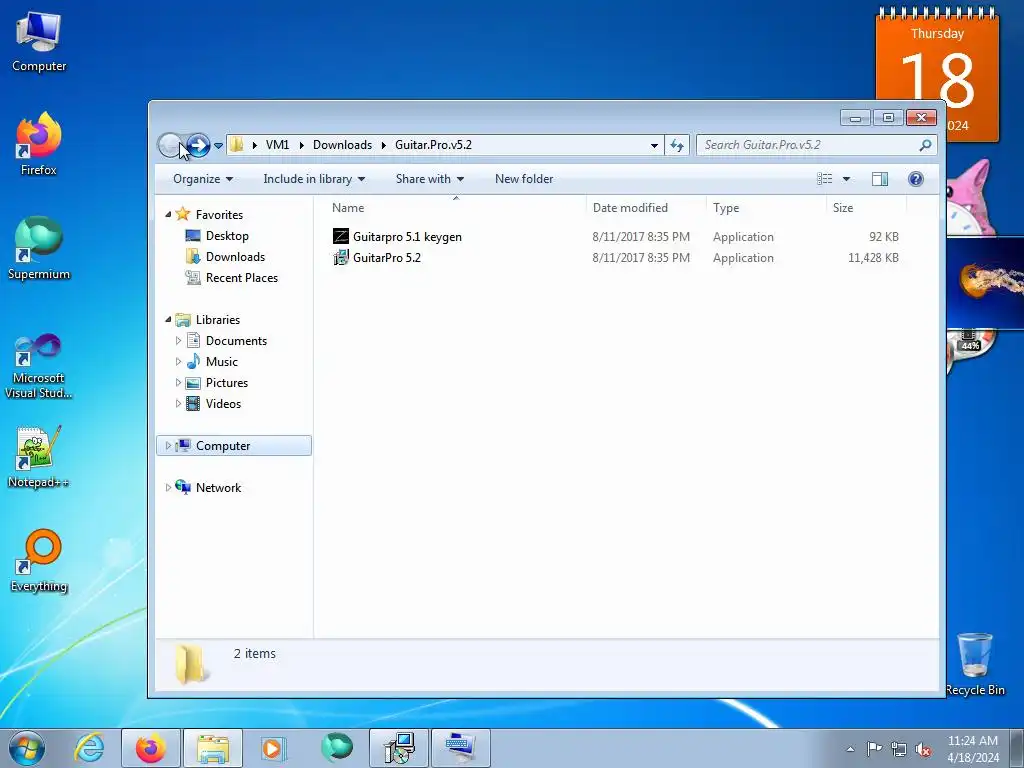Click Windows Media Player on the taskbar
This screenshot has height=768, width=1024.
274,748
